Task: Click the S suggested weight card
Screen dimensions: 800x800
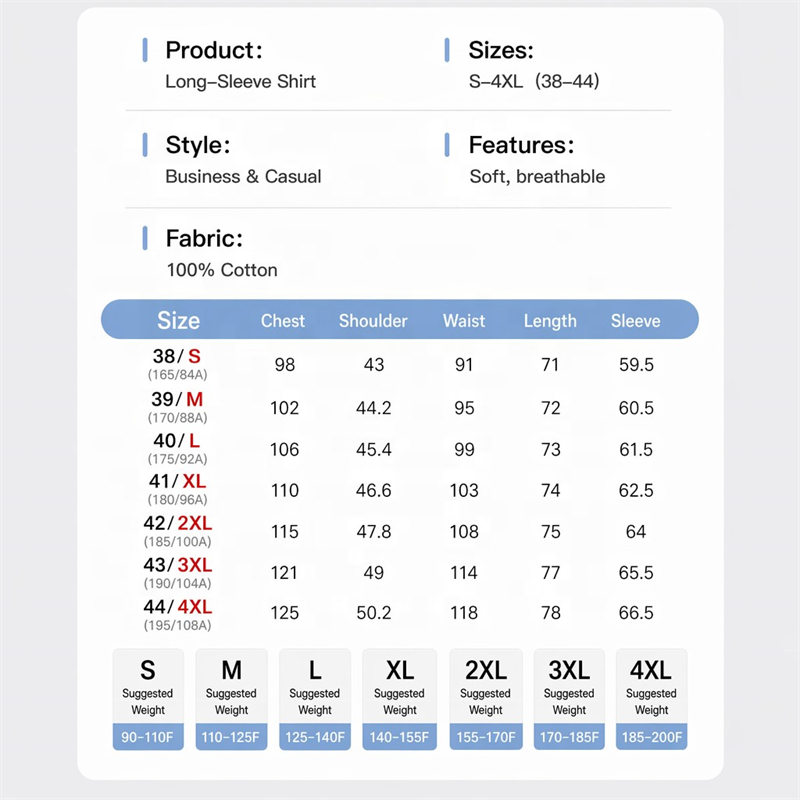Action: tap(148, 699)
